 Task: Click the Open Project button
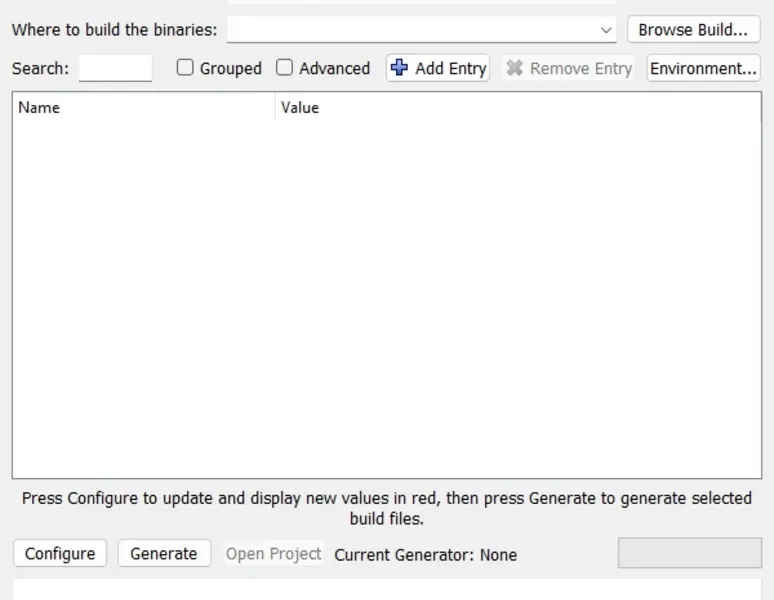[x=273, y=553]
